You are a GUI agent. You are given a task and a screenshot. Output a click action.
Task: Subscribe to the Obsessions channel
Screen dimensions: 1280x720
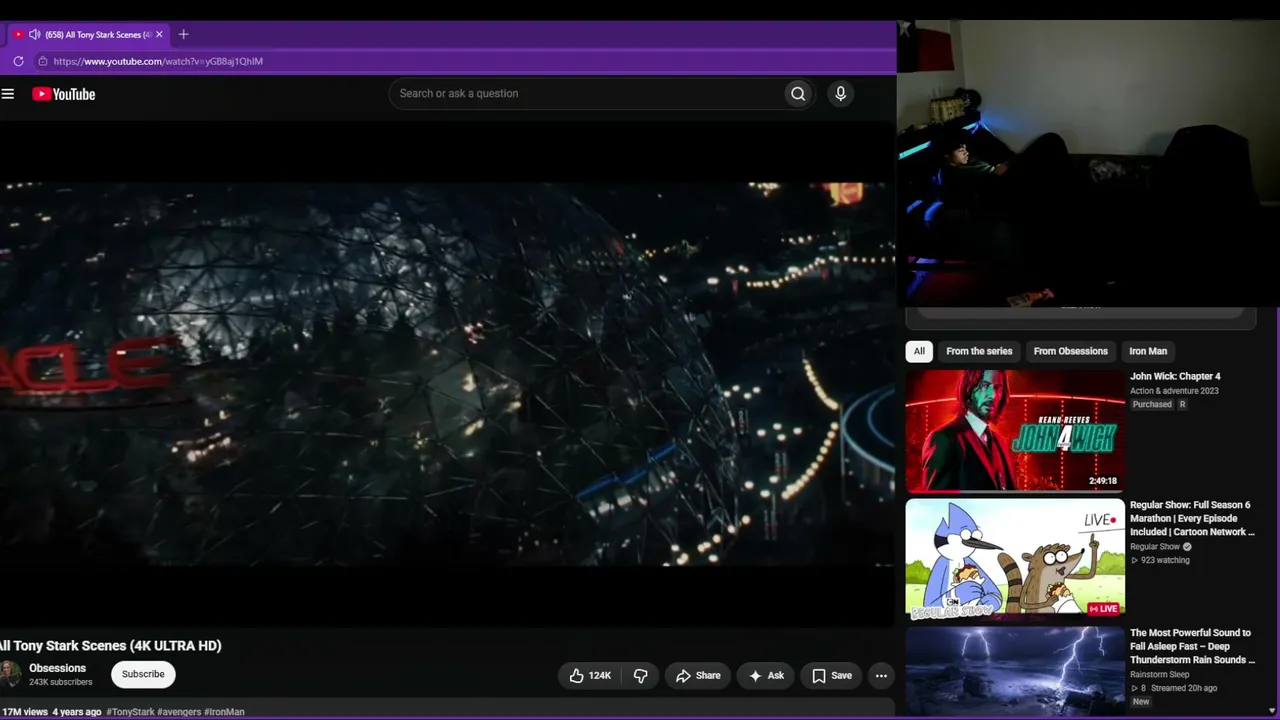[x=143, y=674]
